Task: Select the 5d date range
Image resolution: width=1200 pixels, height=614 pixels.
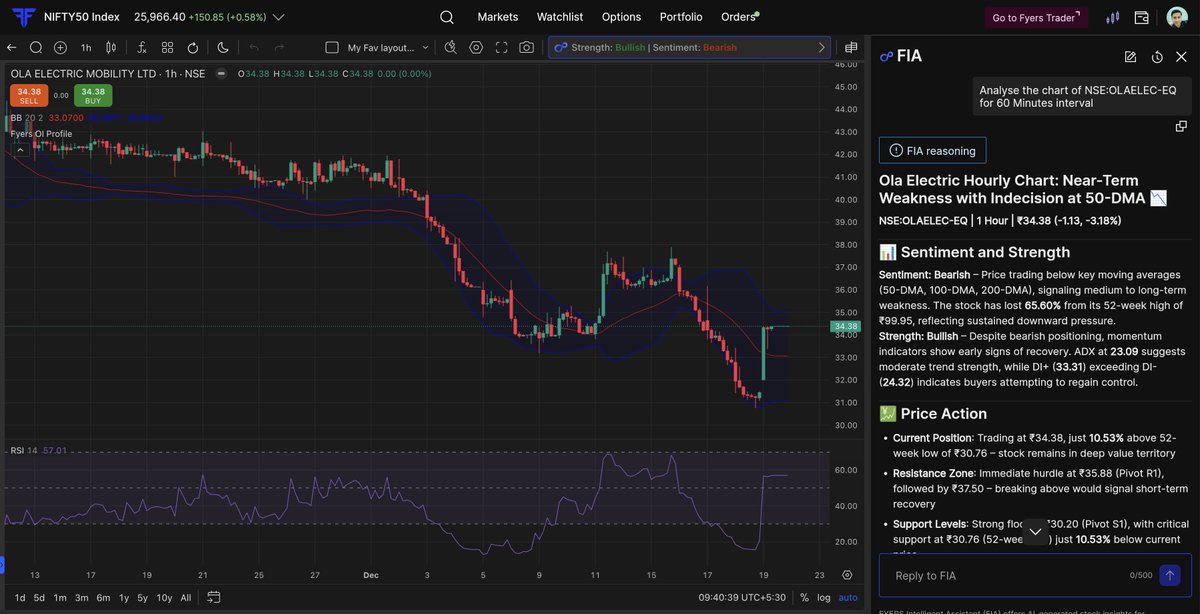Action: (x=39, y=597)
